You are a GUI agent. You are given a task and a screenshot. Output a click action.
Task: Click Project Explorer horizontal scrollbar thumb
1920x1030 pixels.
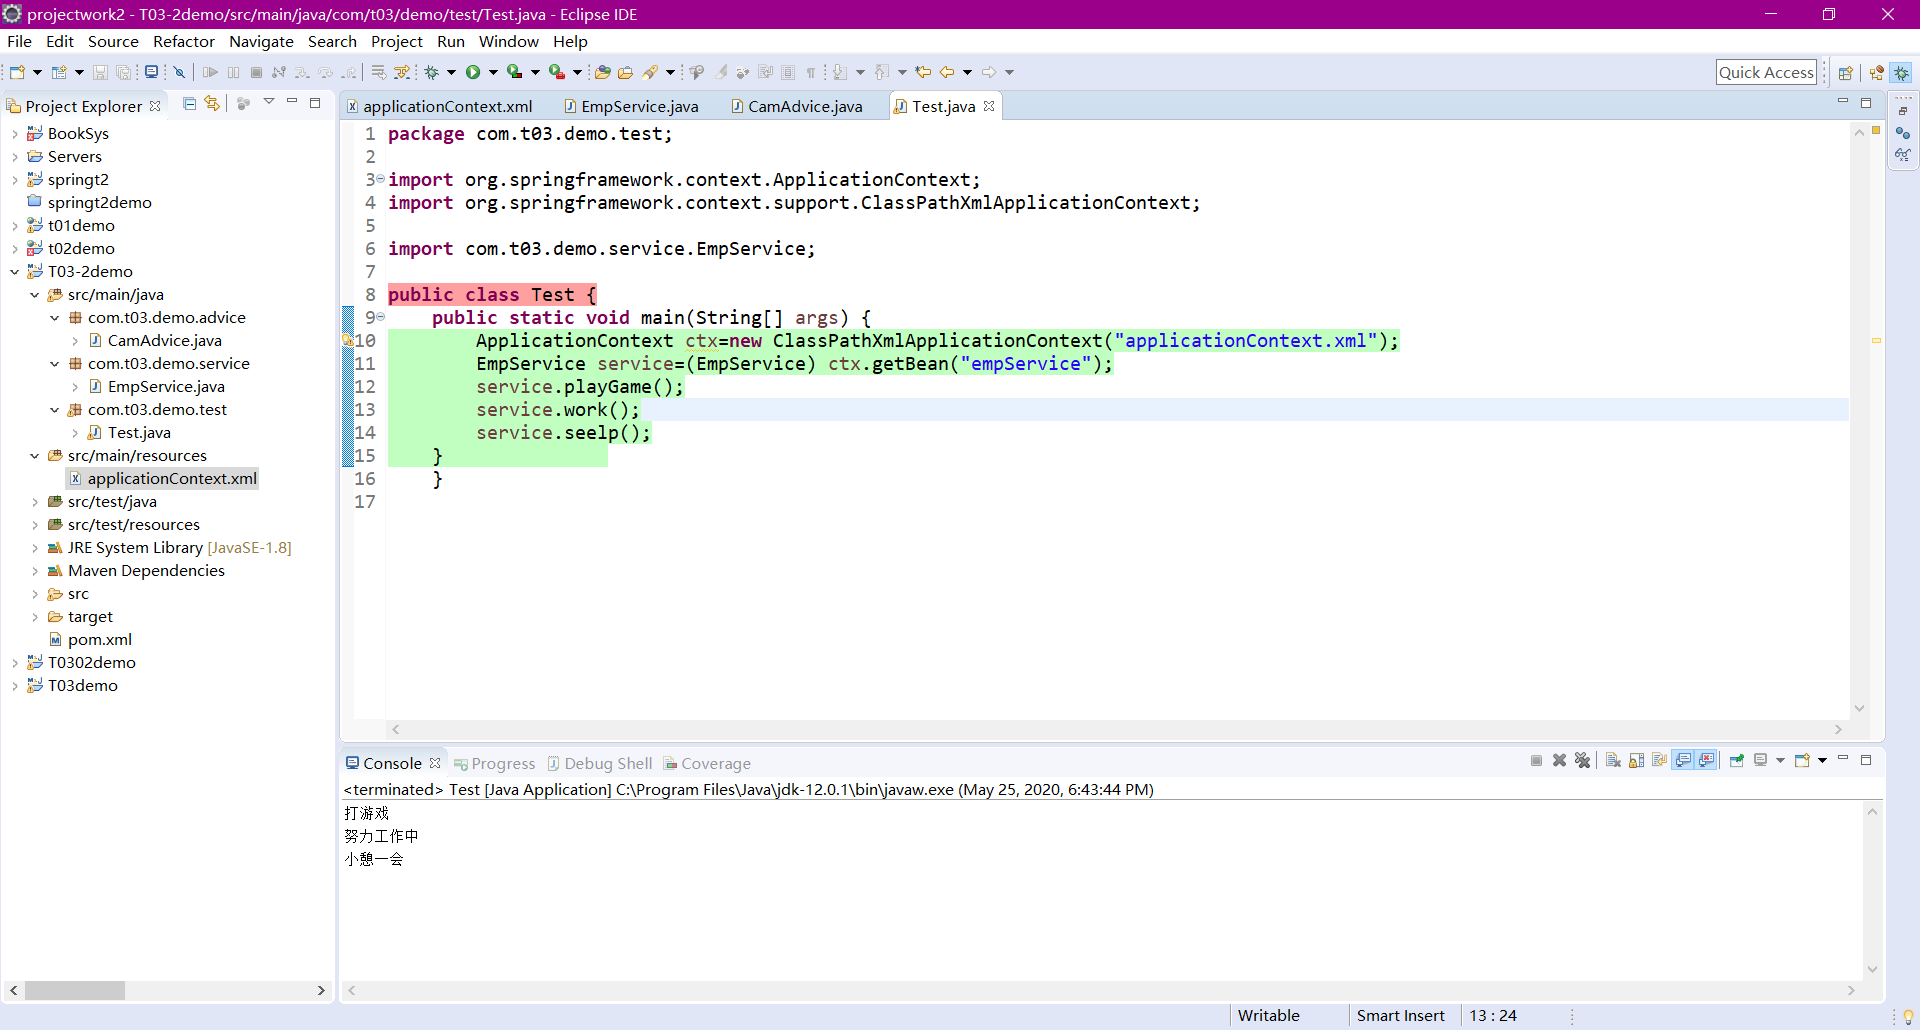pos(75,990)
